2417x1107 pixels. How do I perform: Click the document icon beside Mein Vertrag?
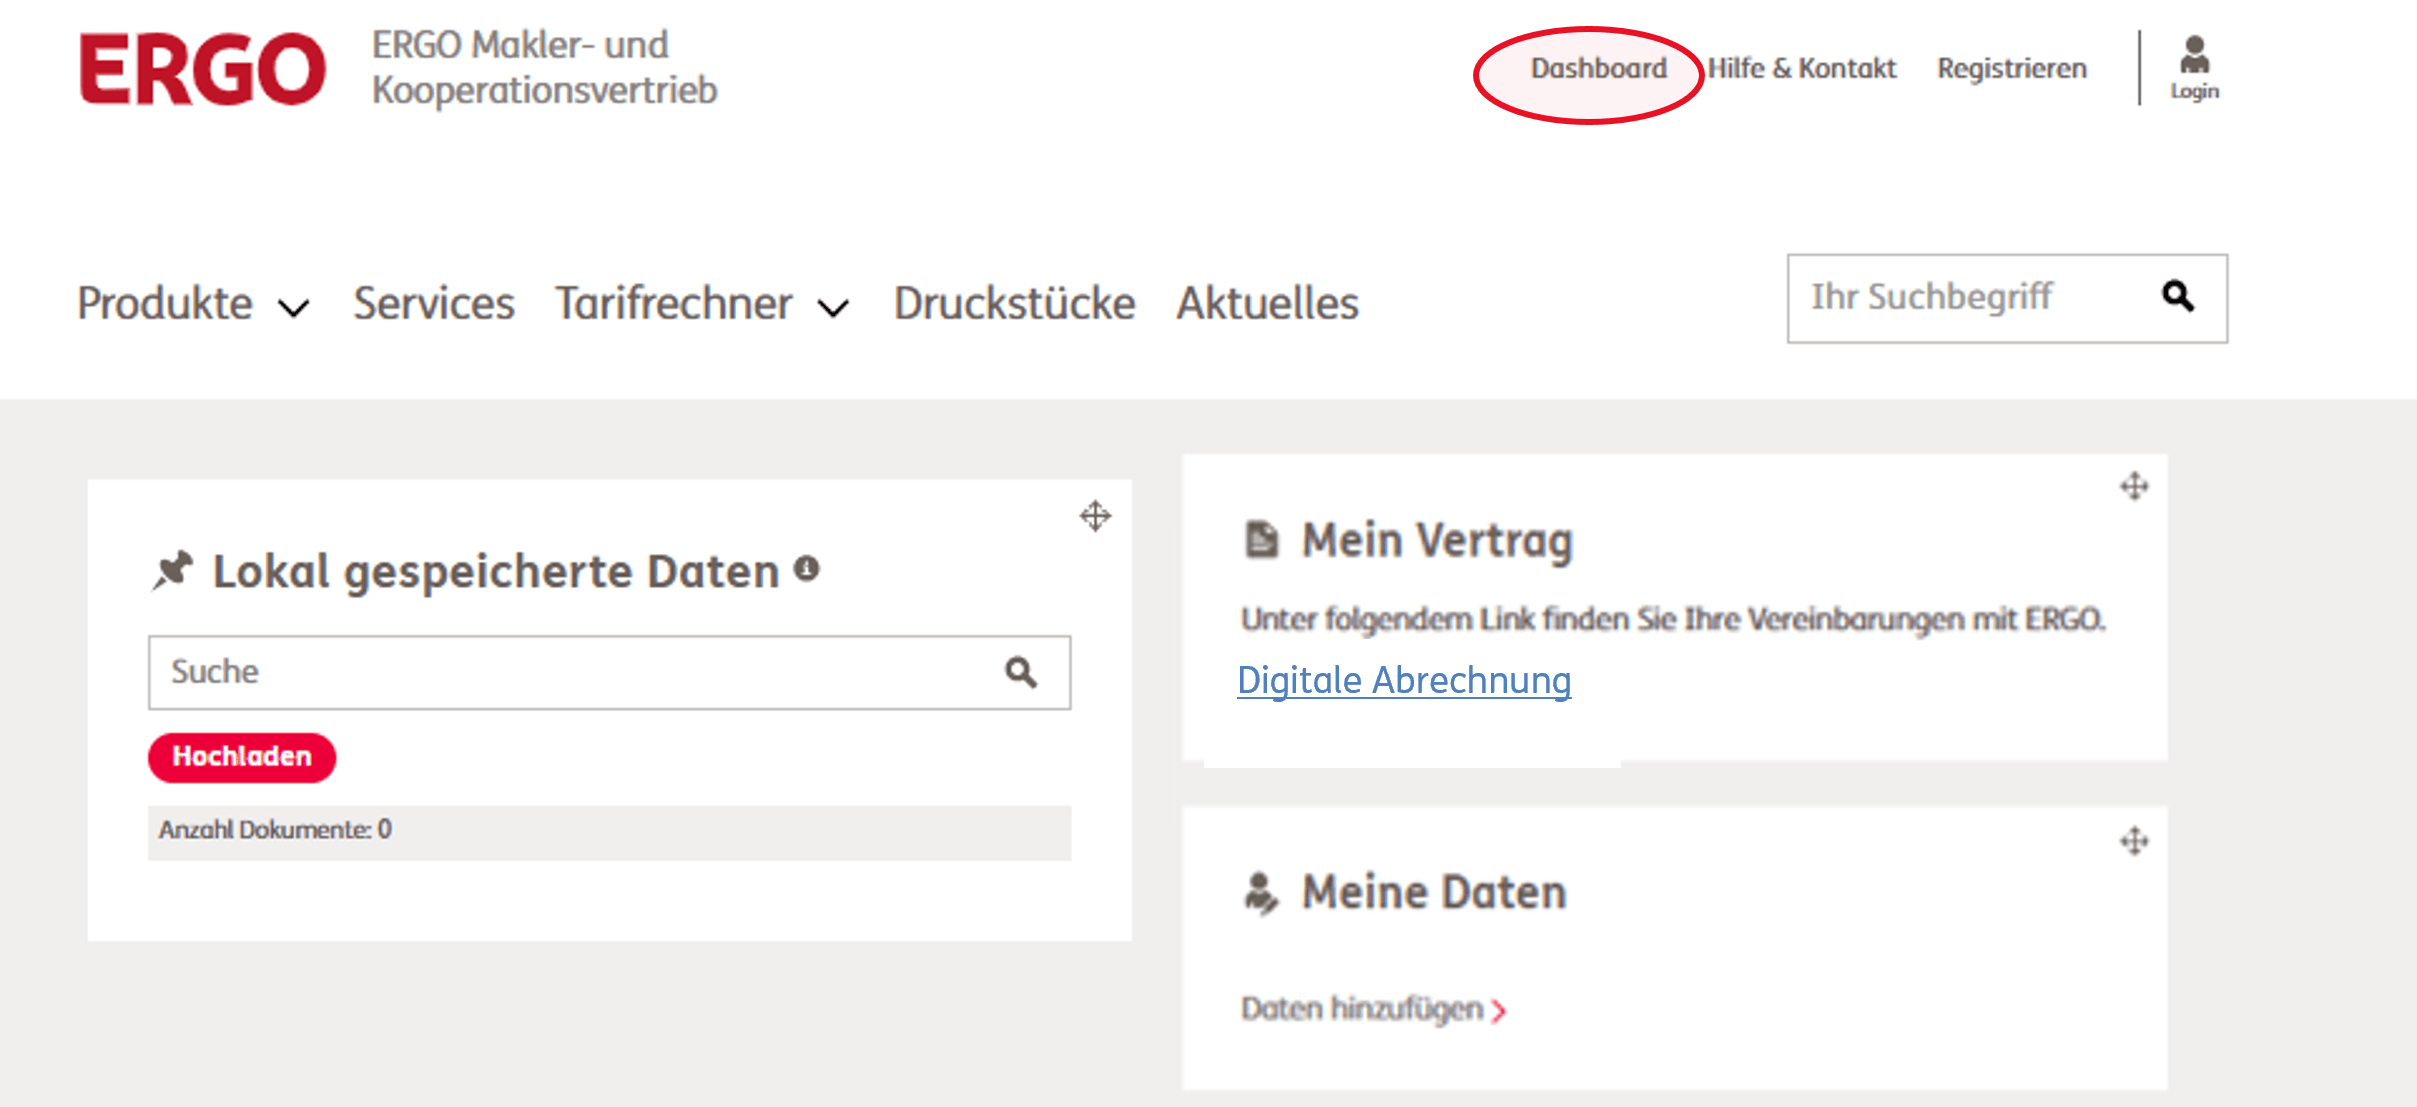(1261, 539)
